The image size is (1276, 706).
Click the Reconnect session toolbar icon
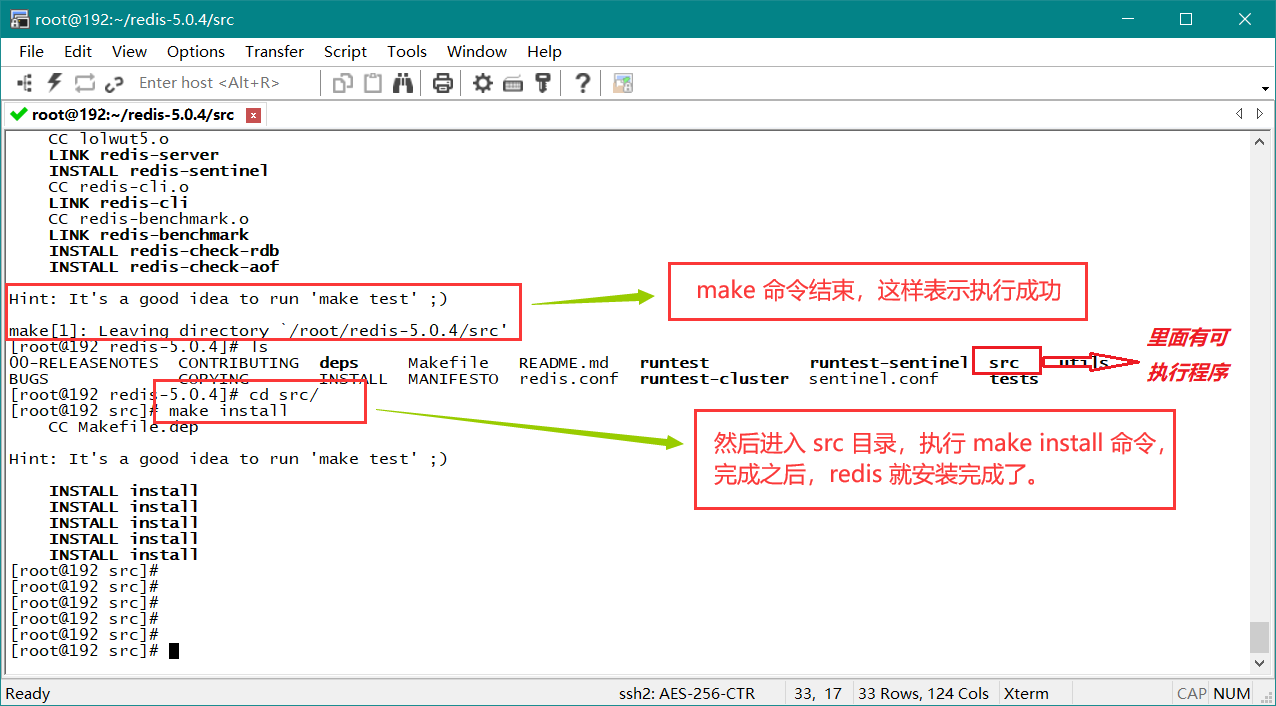point(84,83)
